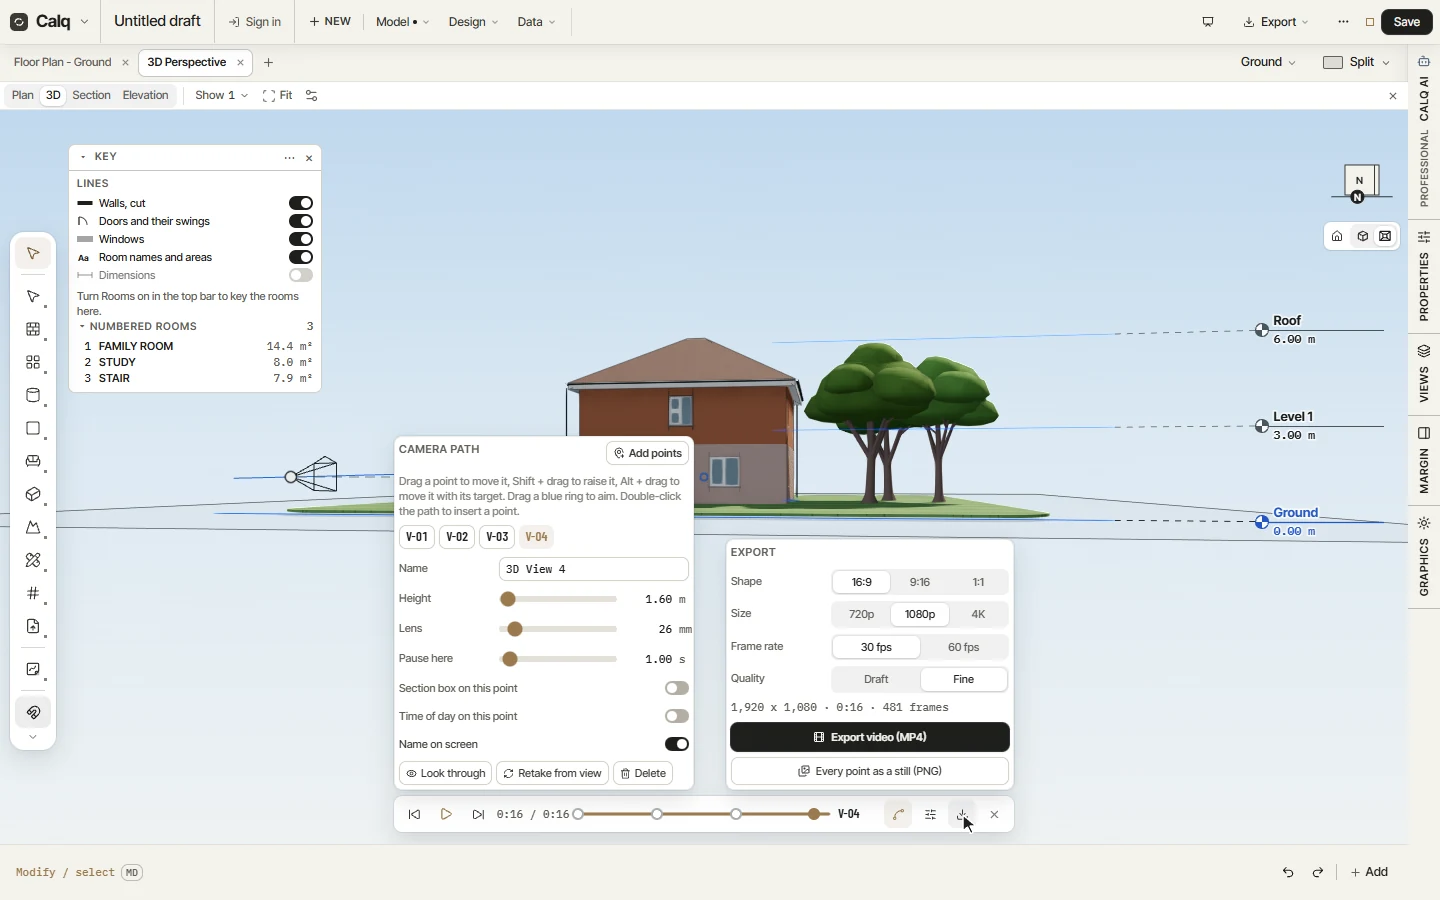Select the V-02 camera point

(457, 537)
